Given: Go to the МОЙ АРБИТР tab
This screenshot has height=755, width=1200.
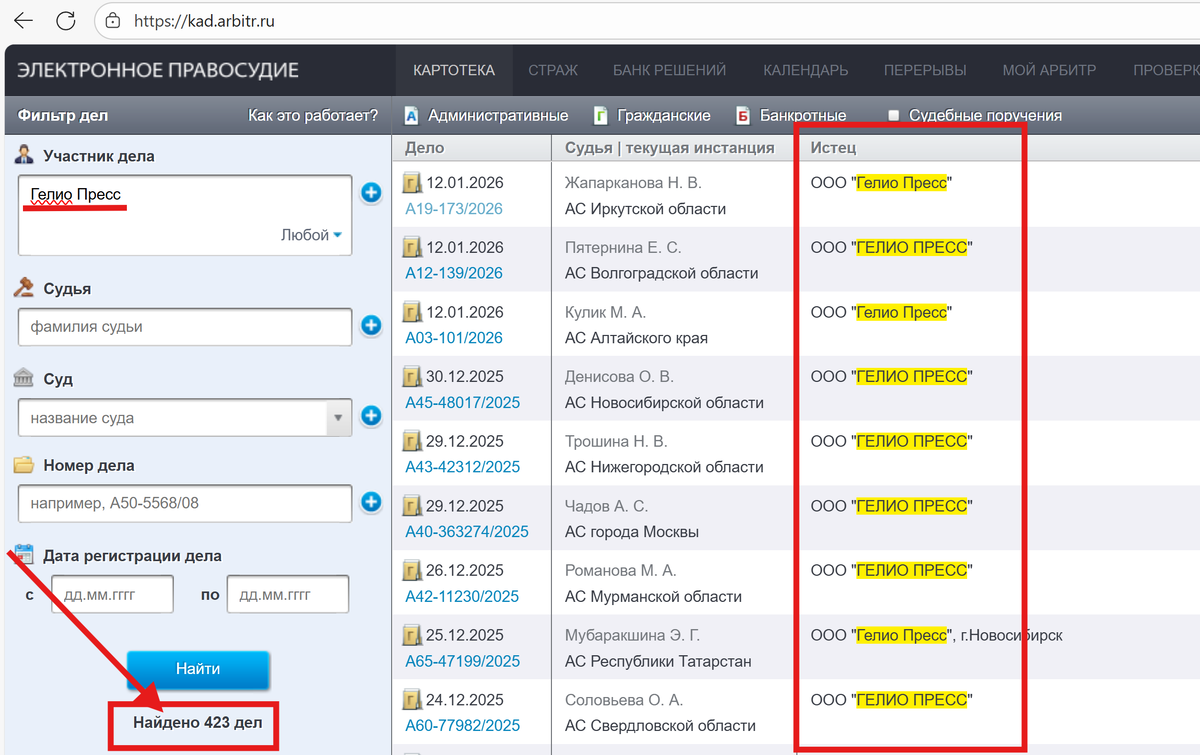Looking at the screenshot, I should click(x=1050, y=70).
